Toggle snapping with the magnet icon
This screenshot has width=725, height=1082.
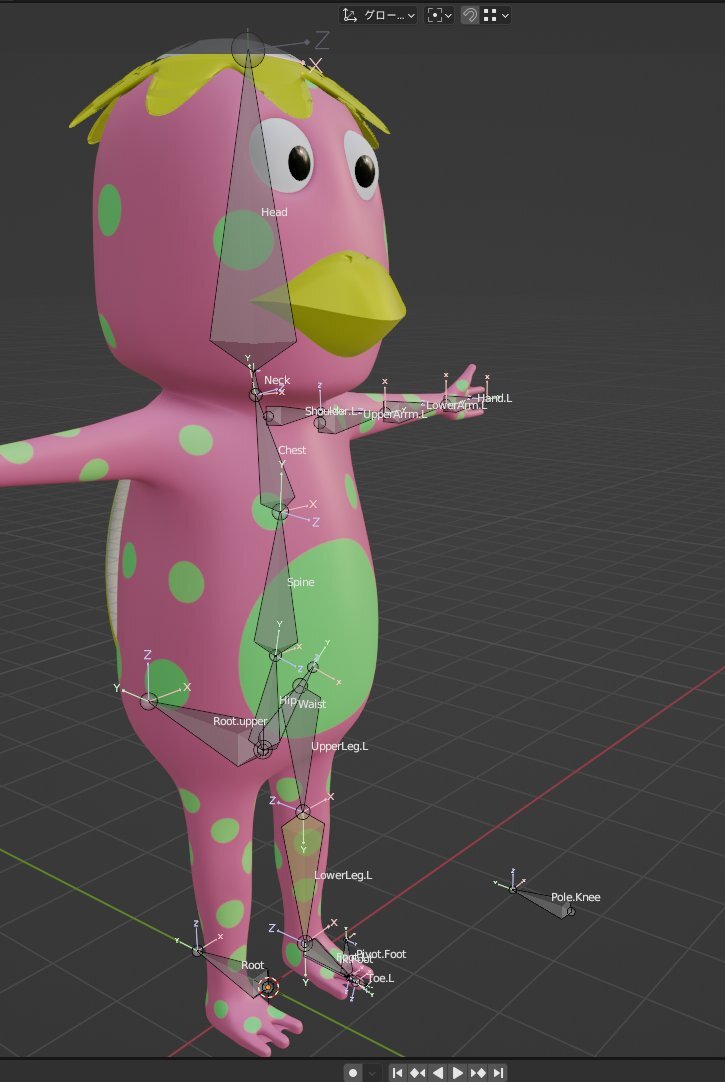[x=470, y=15]
